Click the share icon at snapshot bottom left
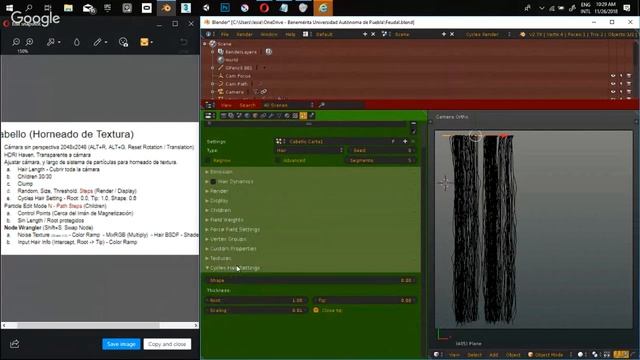The height and width of the screenshot is (360, 640). click(x=15, y=344)
